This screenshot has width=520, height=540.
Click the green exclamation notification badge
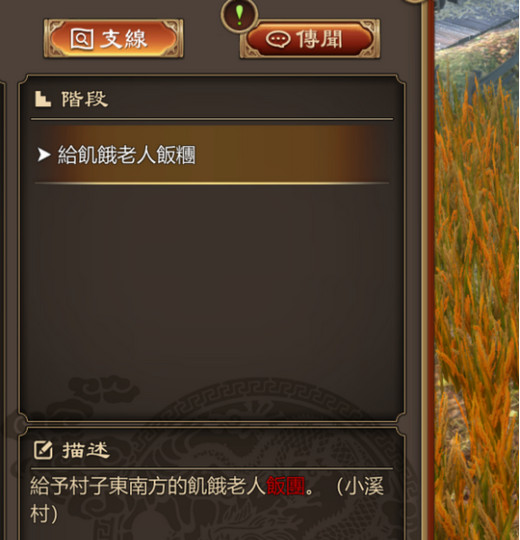tap(240, 15)
